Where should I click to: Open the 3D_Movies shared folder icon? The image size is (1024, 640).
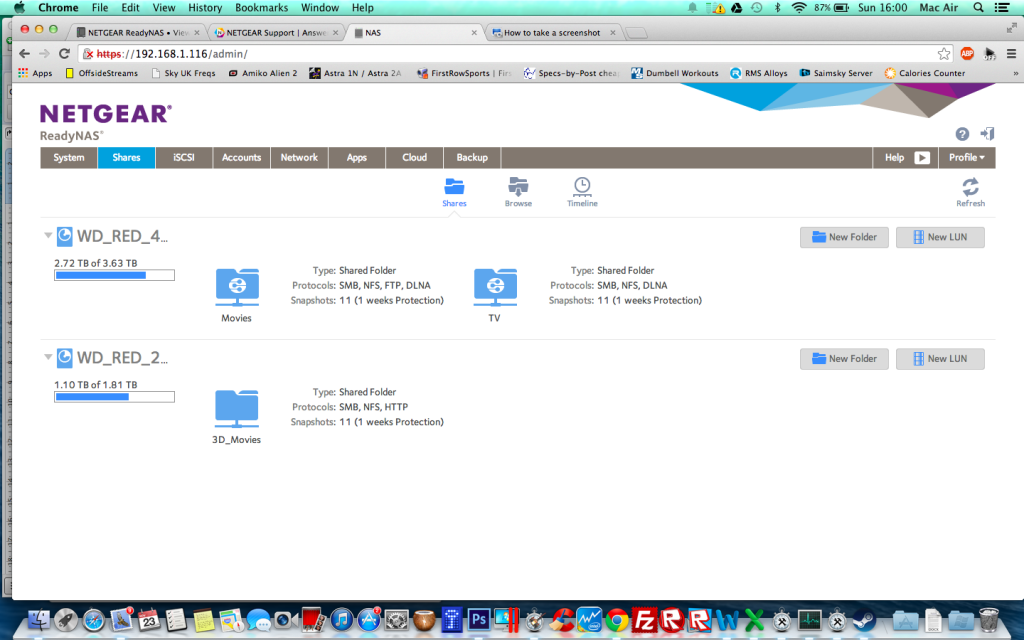[x=237, y=409]
